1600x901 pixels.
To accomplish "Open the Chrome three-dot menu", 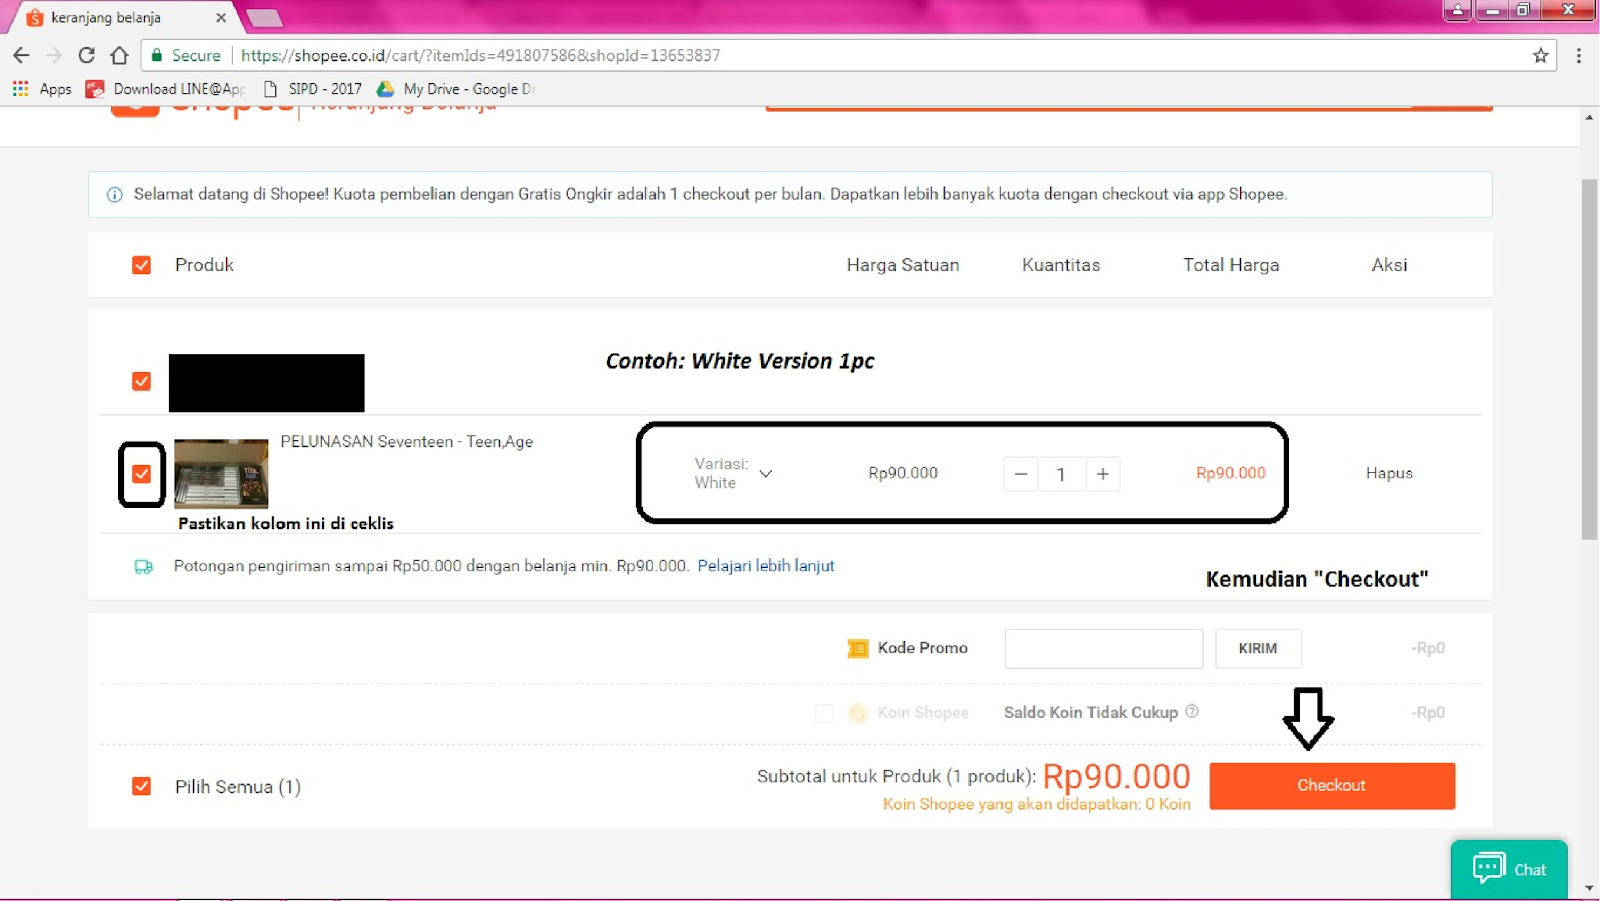I will pos(1579,55).
